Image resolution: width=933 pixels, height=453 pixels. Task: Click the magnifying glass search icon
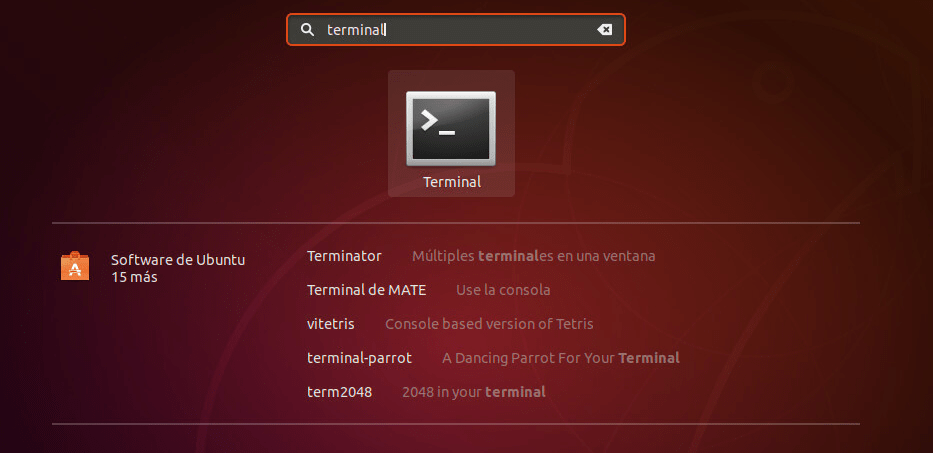[307, 30]
